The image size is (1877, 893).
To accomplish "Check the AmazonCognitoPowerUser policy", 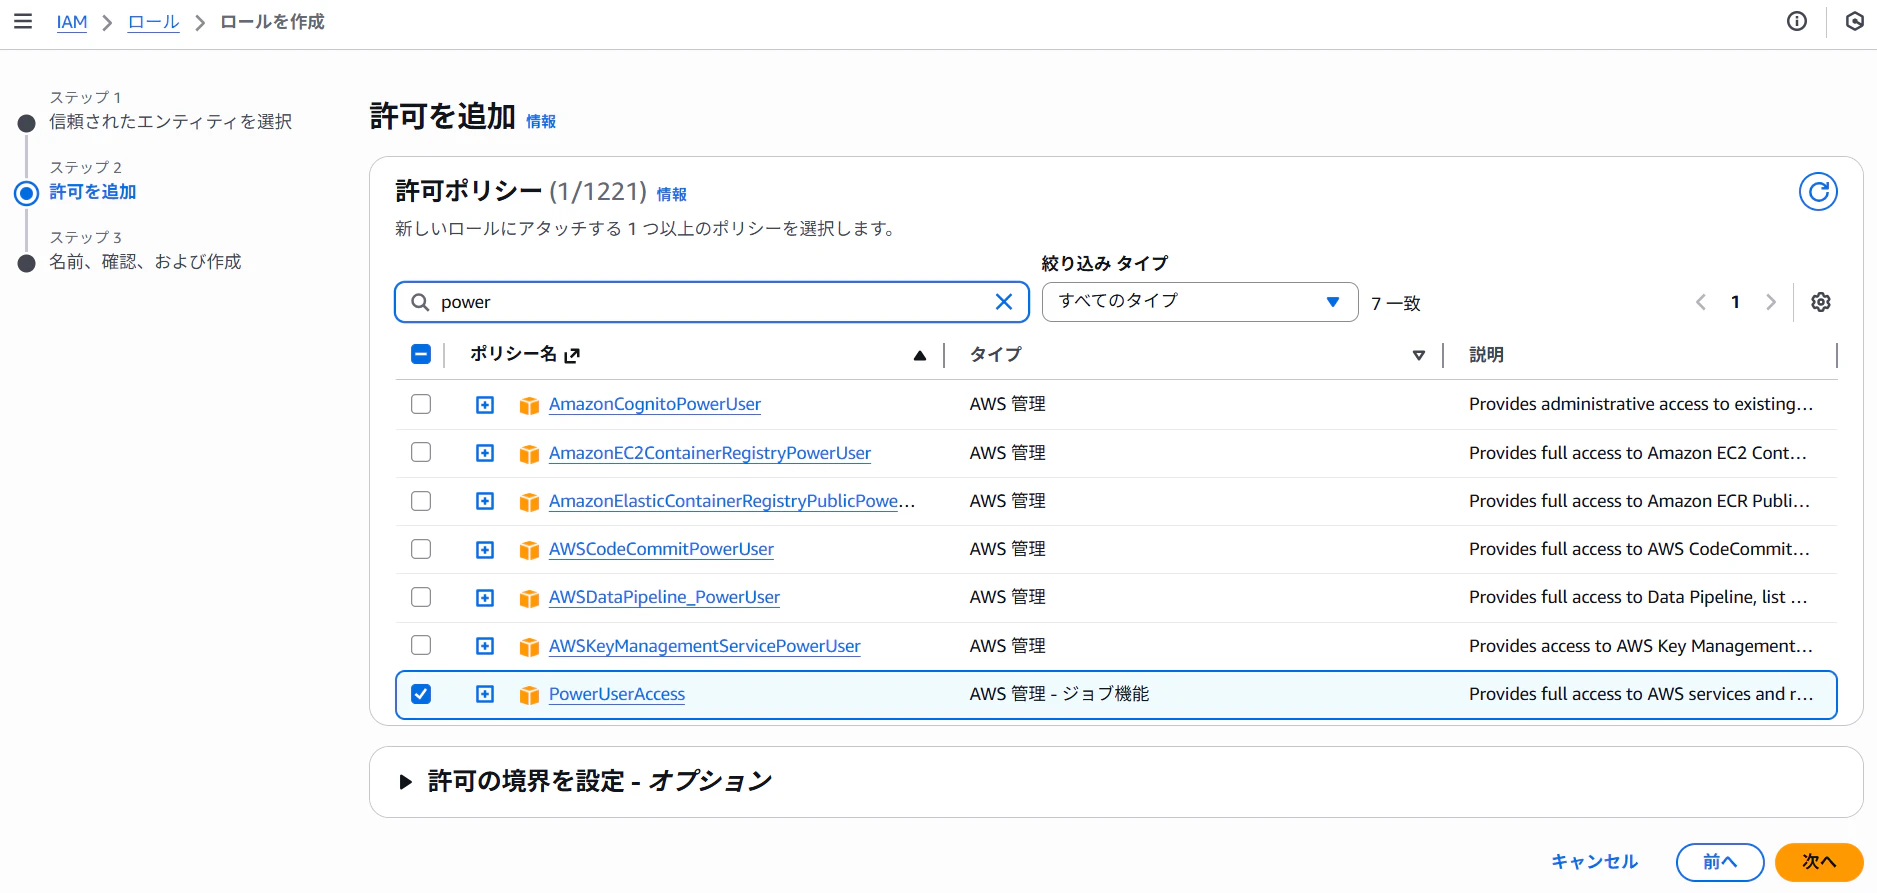I will [421, 404].
